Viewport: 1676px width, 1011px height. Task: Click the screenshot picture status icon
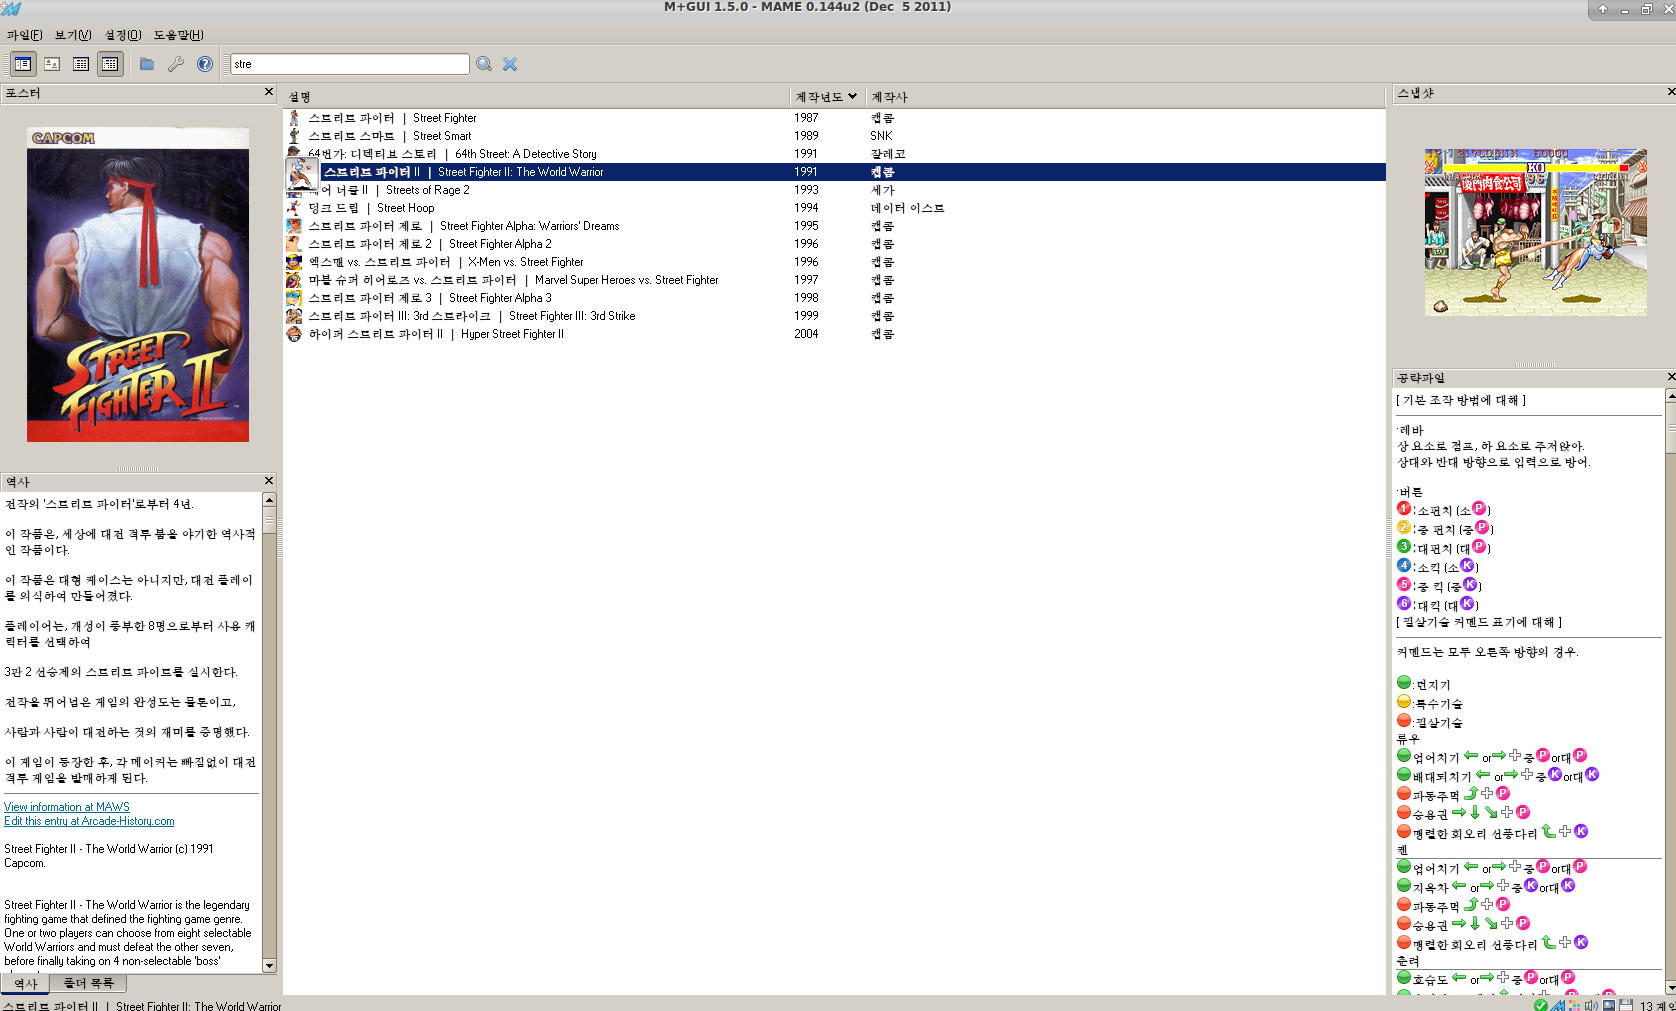click(1609, 1005)
